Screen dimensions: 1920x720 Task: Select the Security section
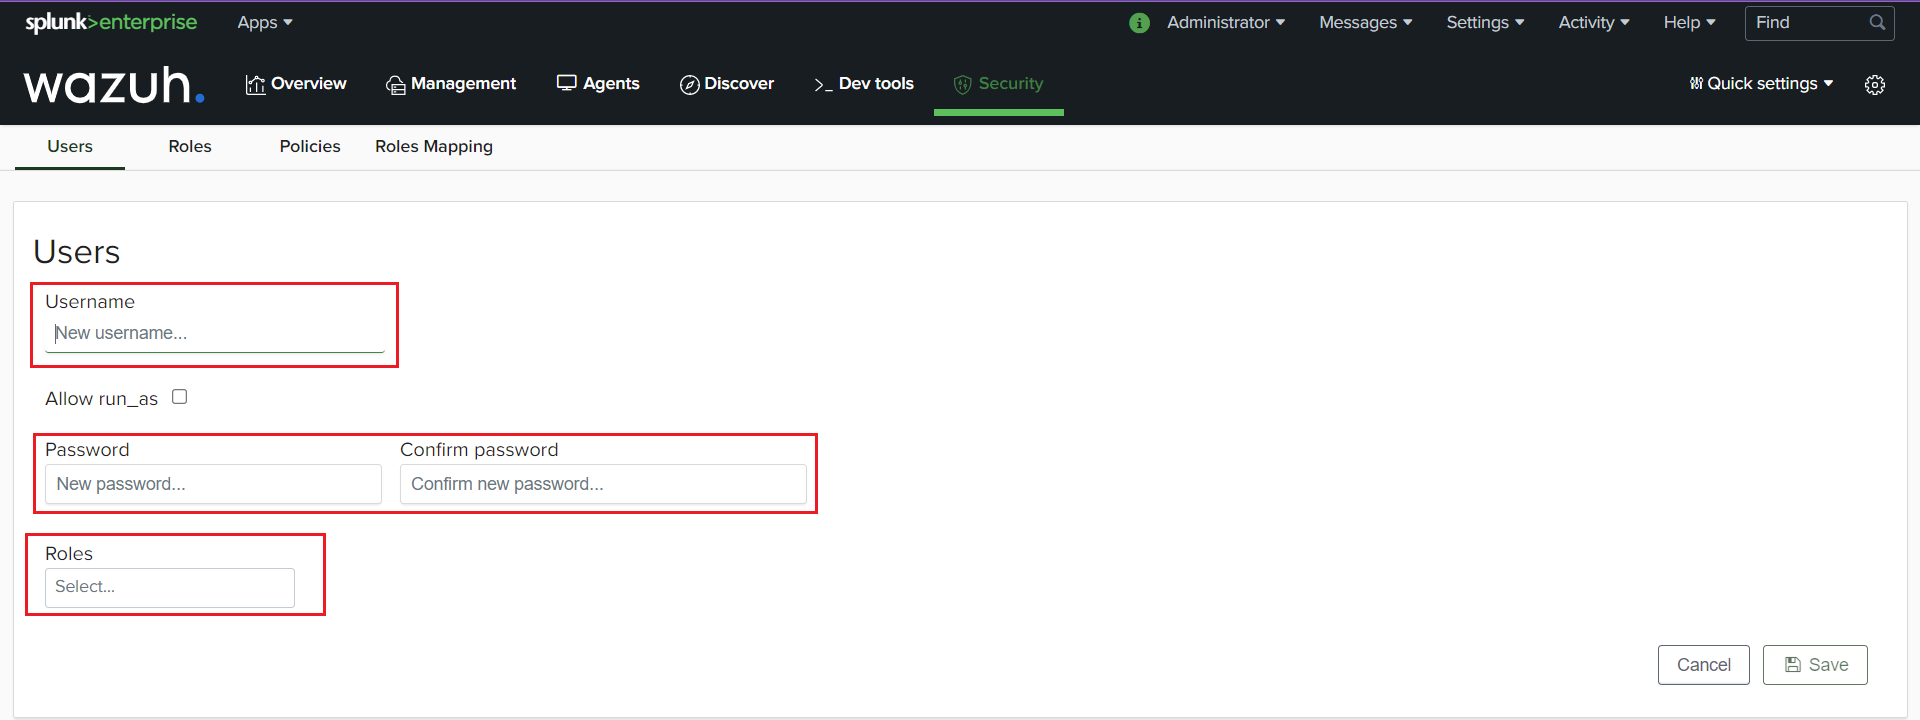[998, 84]
